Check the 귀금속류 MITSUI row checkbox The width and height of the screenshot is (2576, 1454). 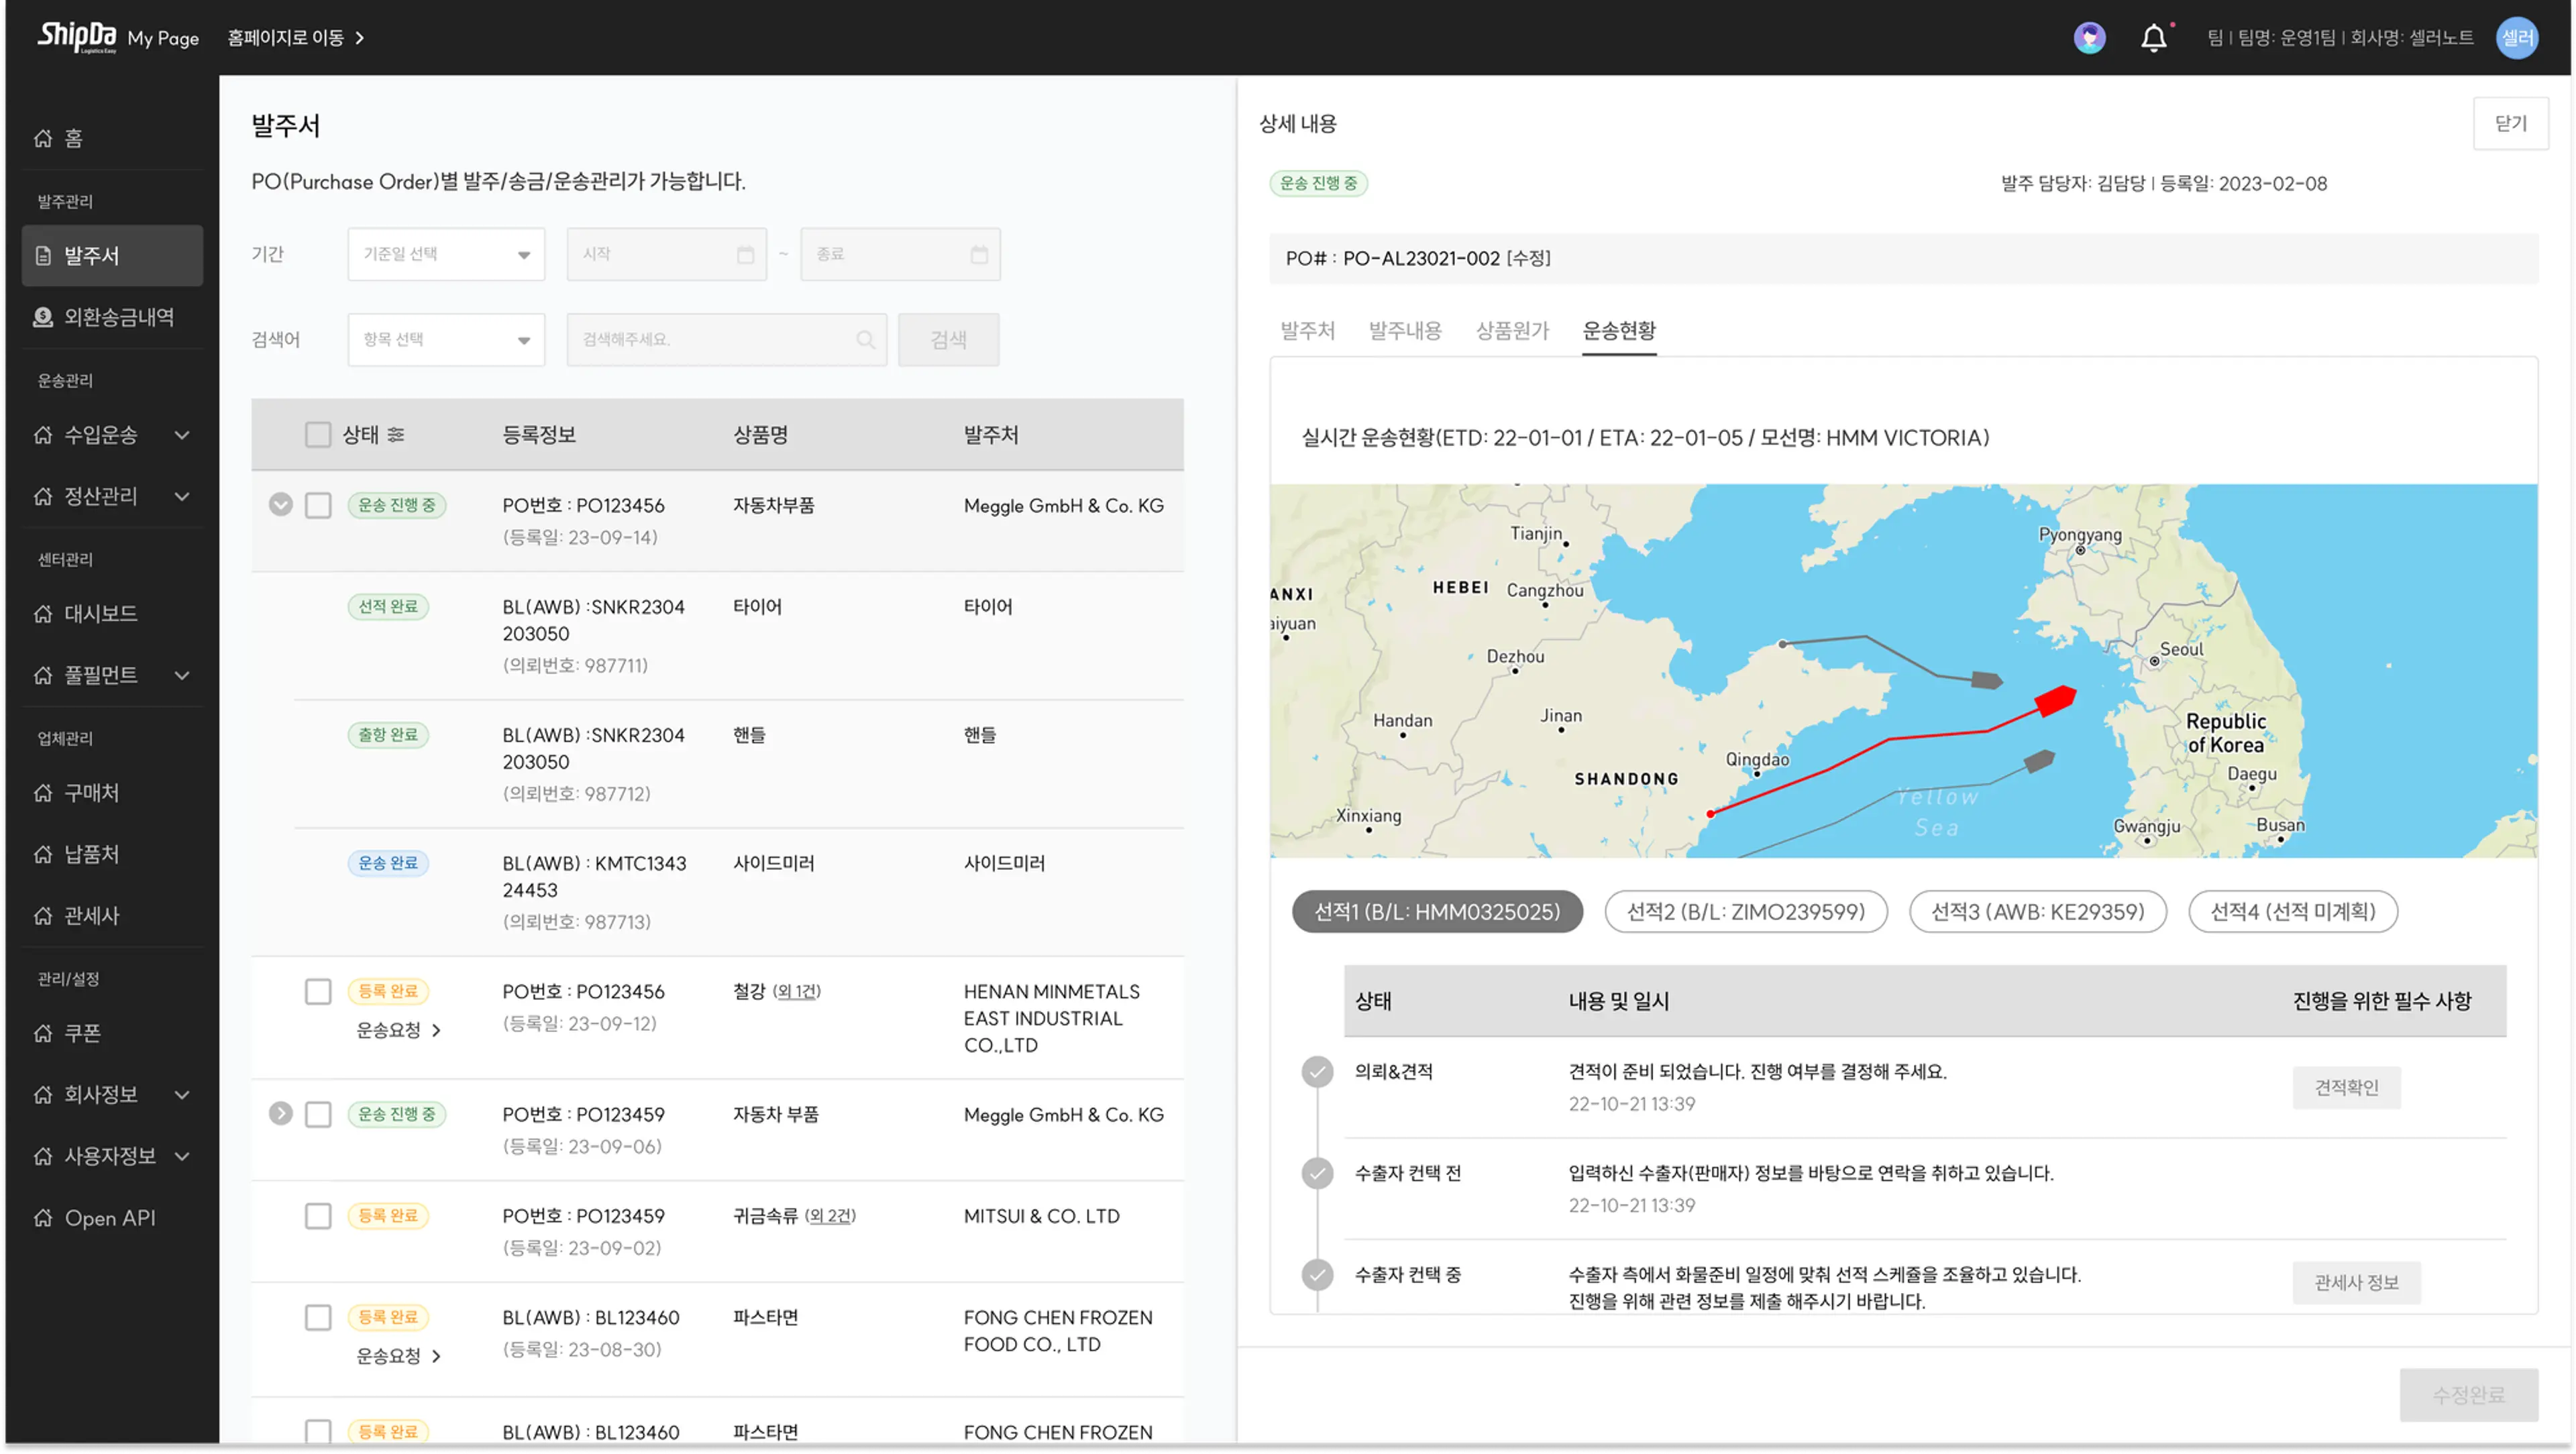point(318,1216)
